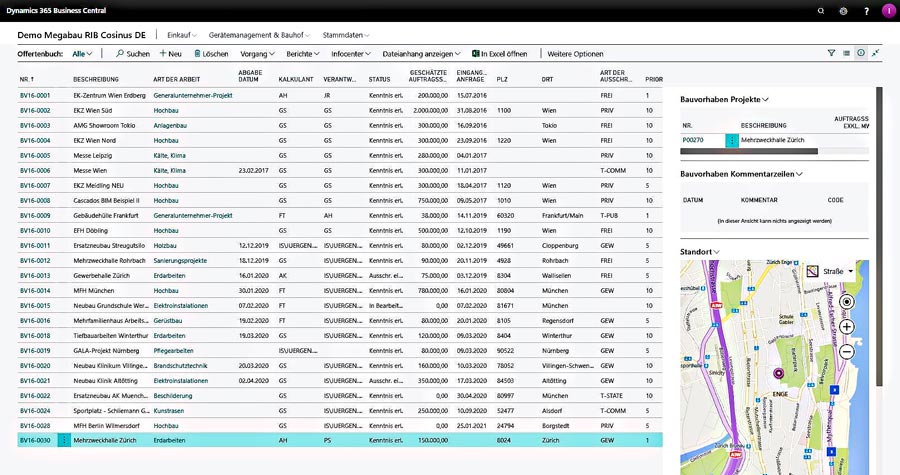Select the T-STATE cell

[x=611, y=395]
